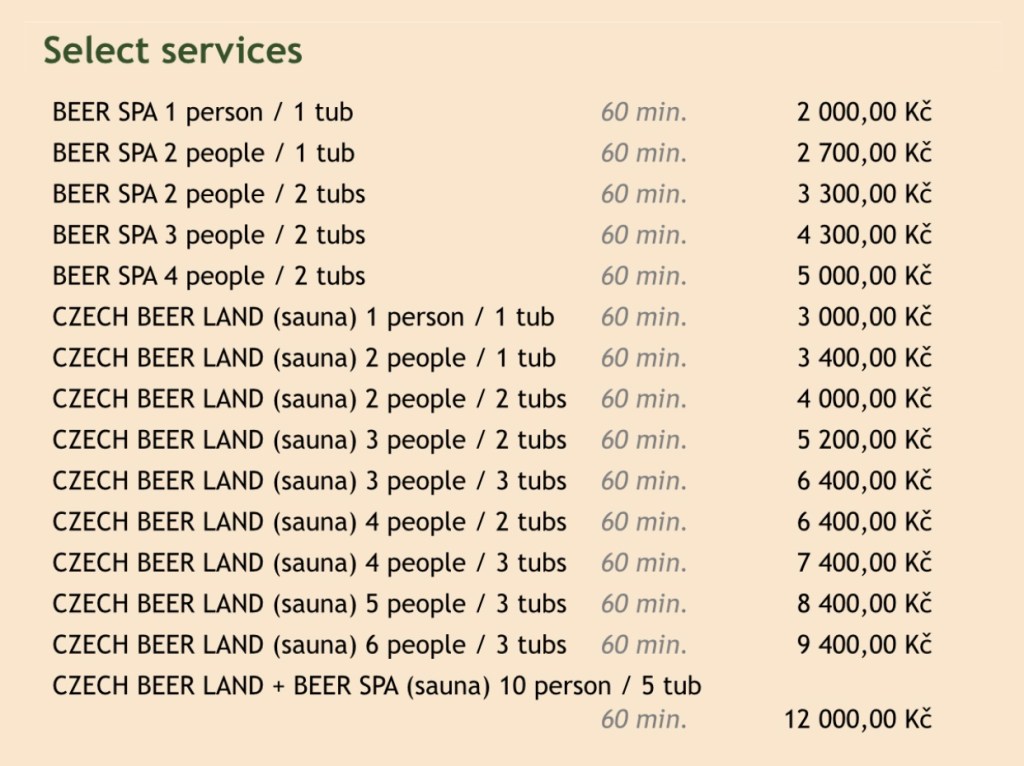
Task: Click the 9 400,00 Kč price
Action: click(x=864, y=645)
